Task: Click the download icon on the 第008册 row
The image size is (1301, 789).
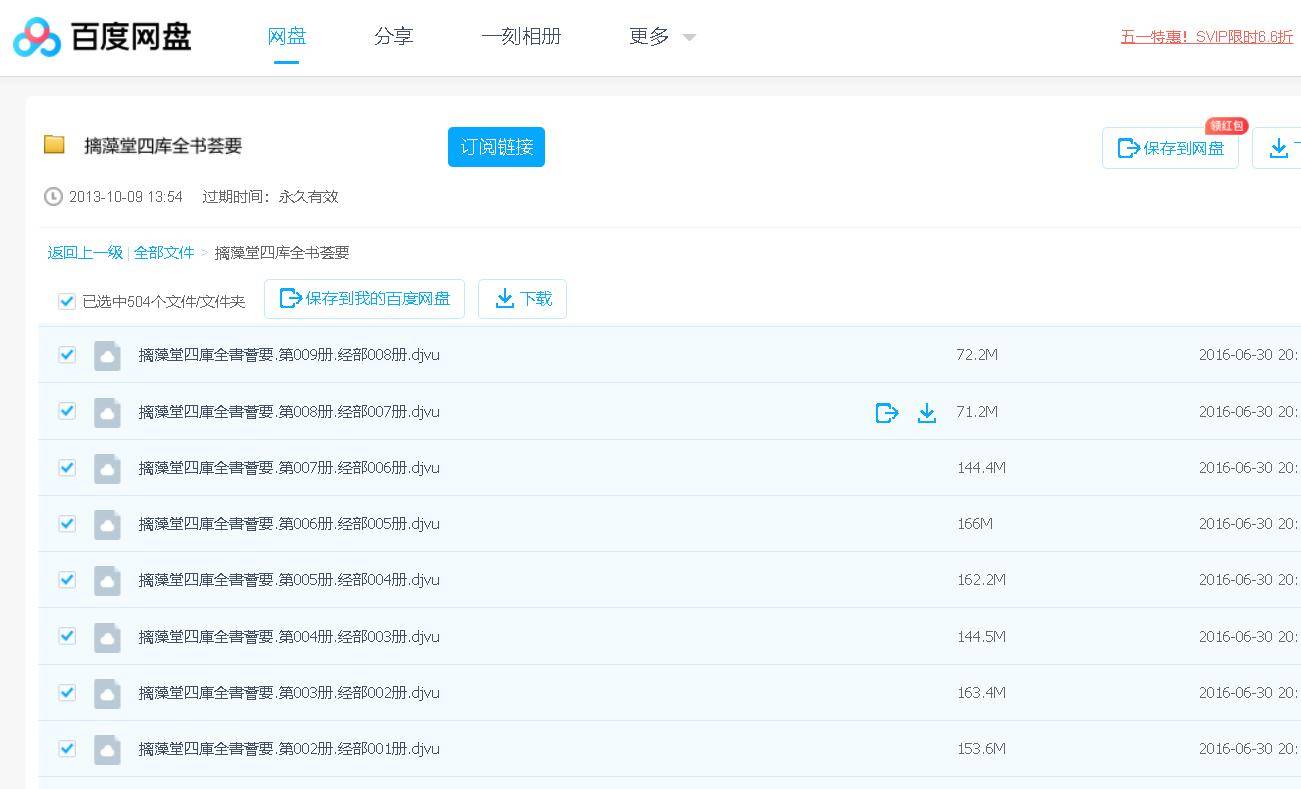Action: point(927,413)
